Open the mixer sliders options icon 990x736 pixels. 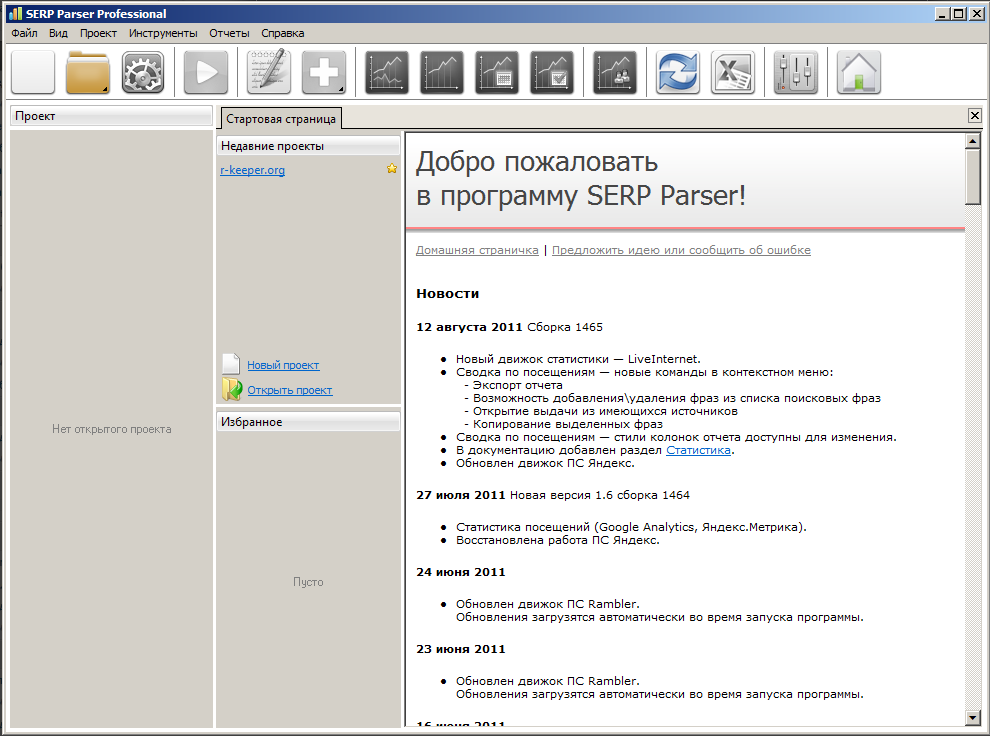coord(796,73)
